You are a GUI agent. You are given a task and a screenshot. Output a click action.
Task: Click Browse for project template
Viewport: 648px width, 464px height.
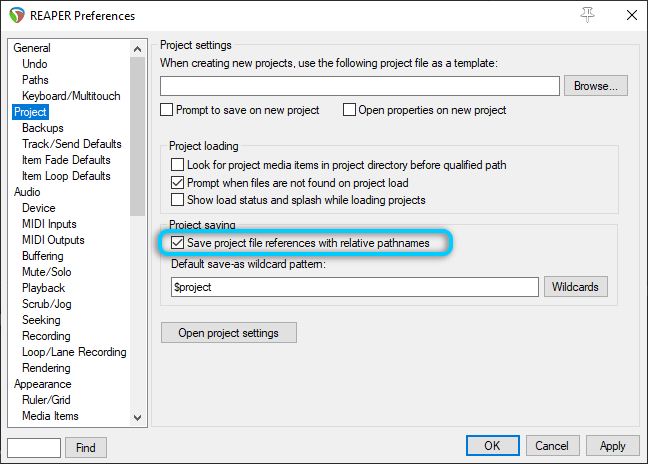click(596, 86)
